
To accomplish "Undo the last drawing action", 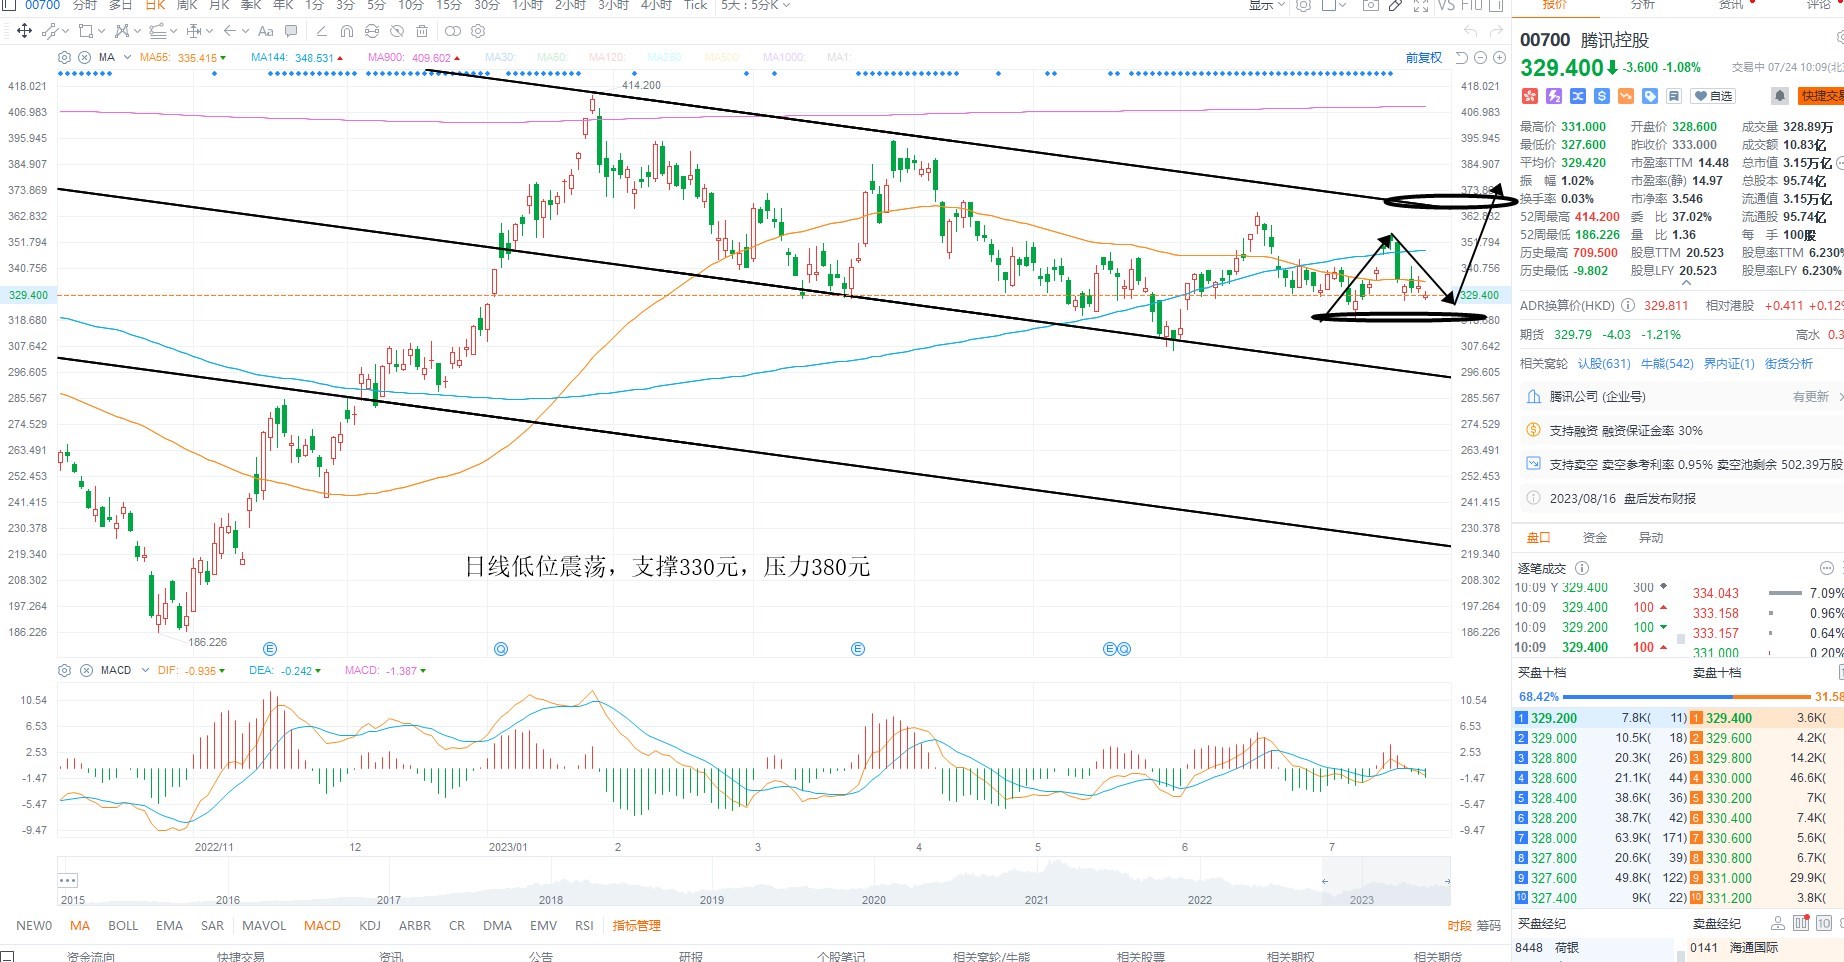I will coord(1470,31).
